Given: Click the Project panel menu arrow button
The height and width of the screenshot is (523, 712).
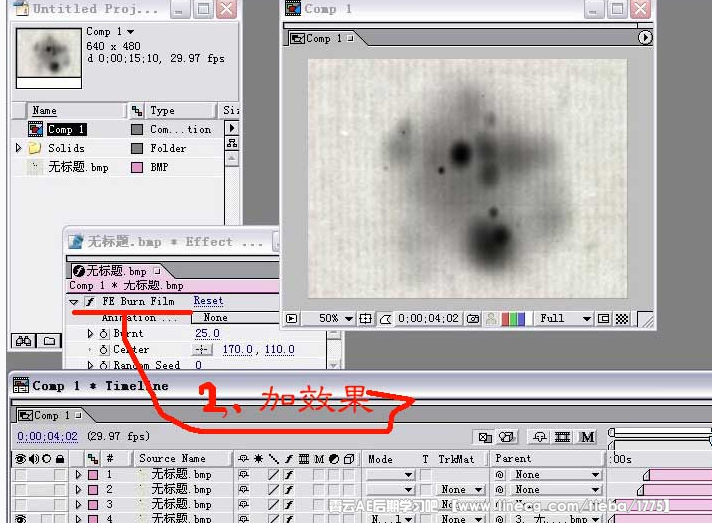Looking at the screenshot, I should tap(232, 128).
